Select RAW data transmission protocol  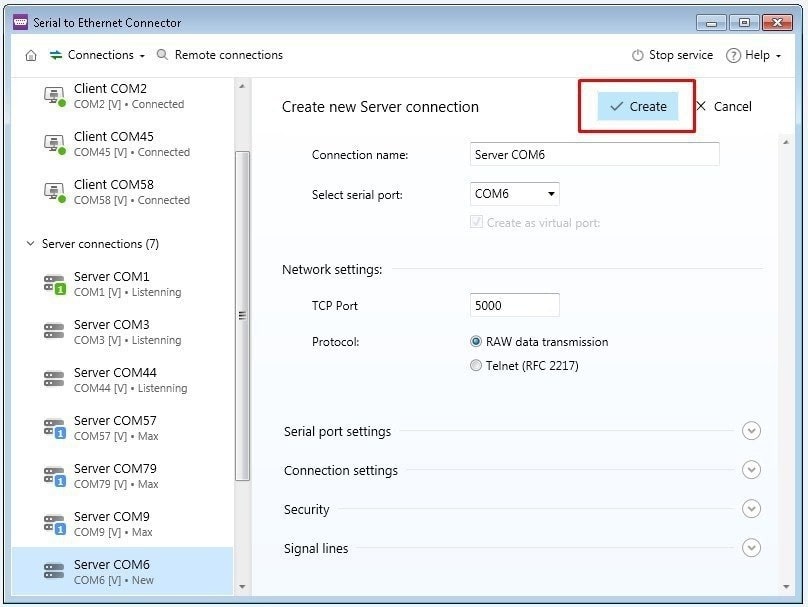click(x=476, y=342)
